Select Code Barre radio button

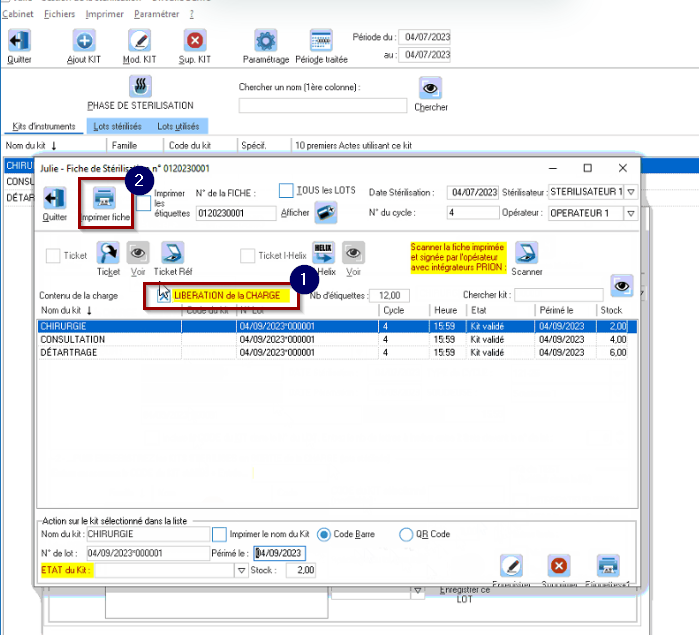[x=324, y=534]
